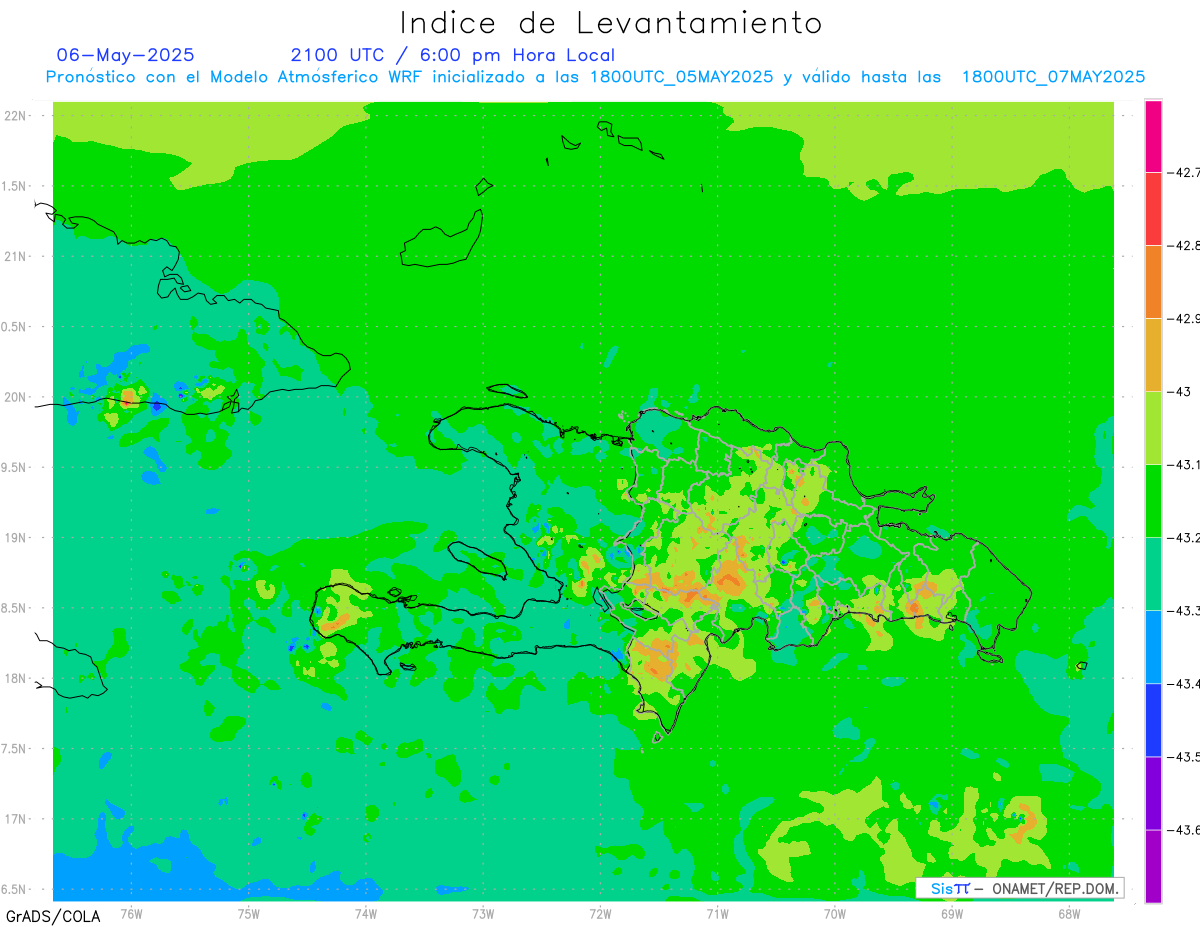Click the "72W" longitude label

[600, 913]
